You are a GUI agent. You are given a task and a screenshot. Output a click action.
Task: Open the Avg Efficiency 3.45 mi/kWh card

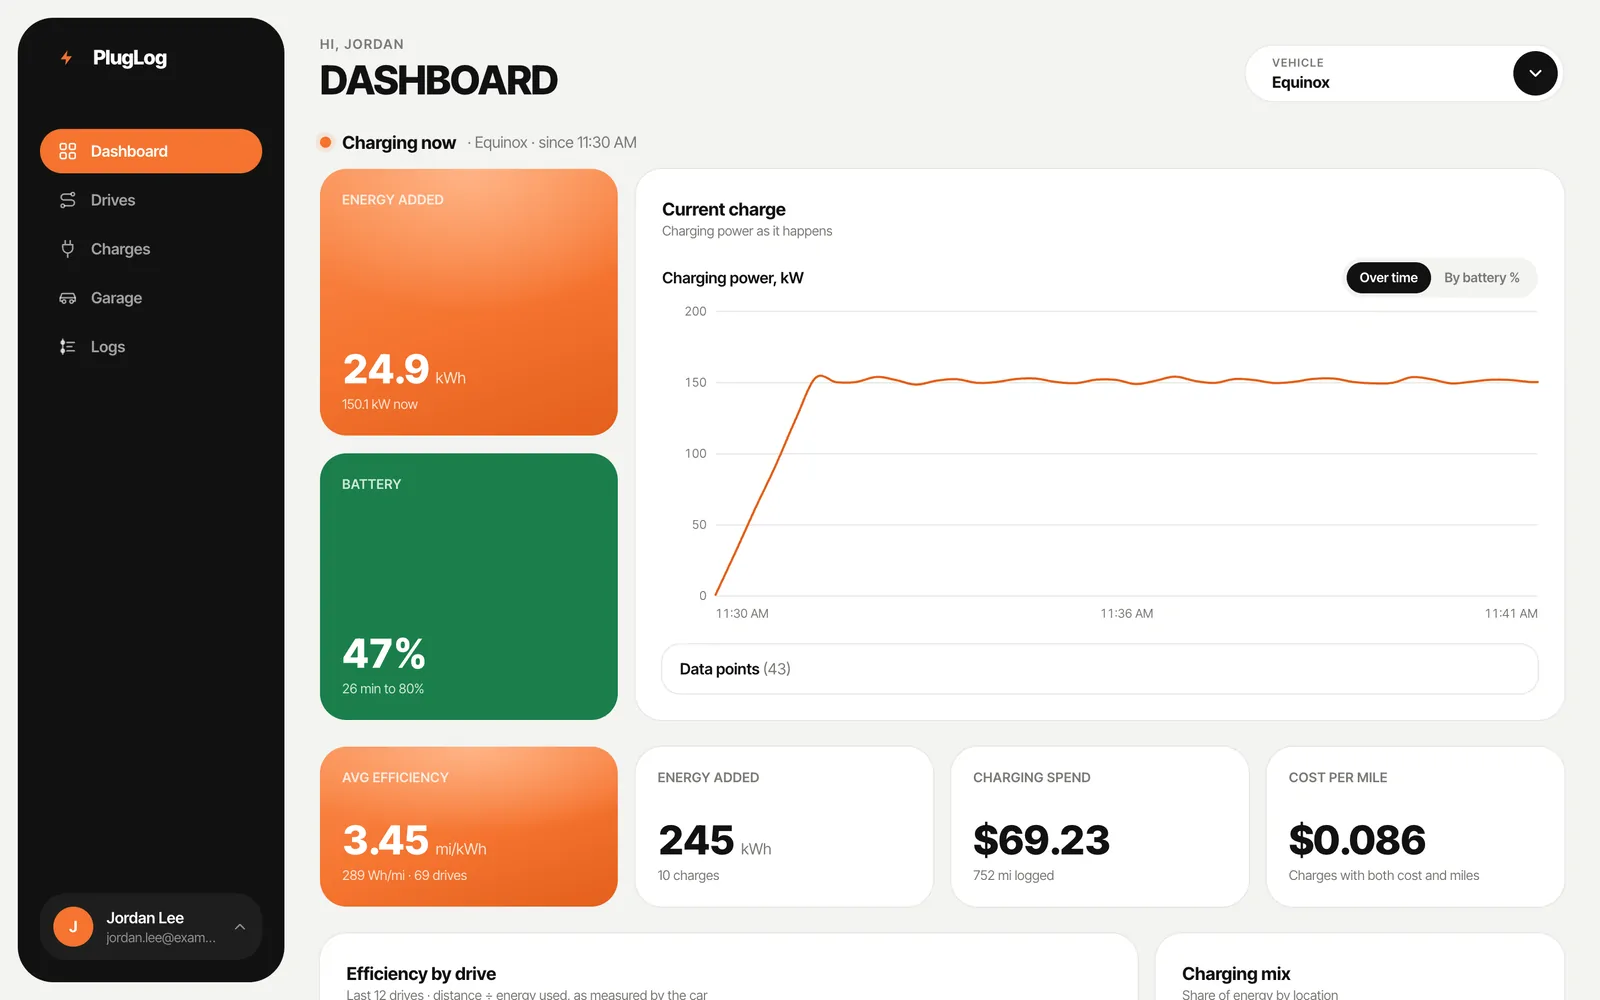tap(469, 827)
